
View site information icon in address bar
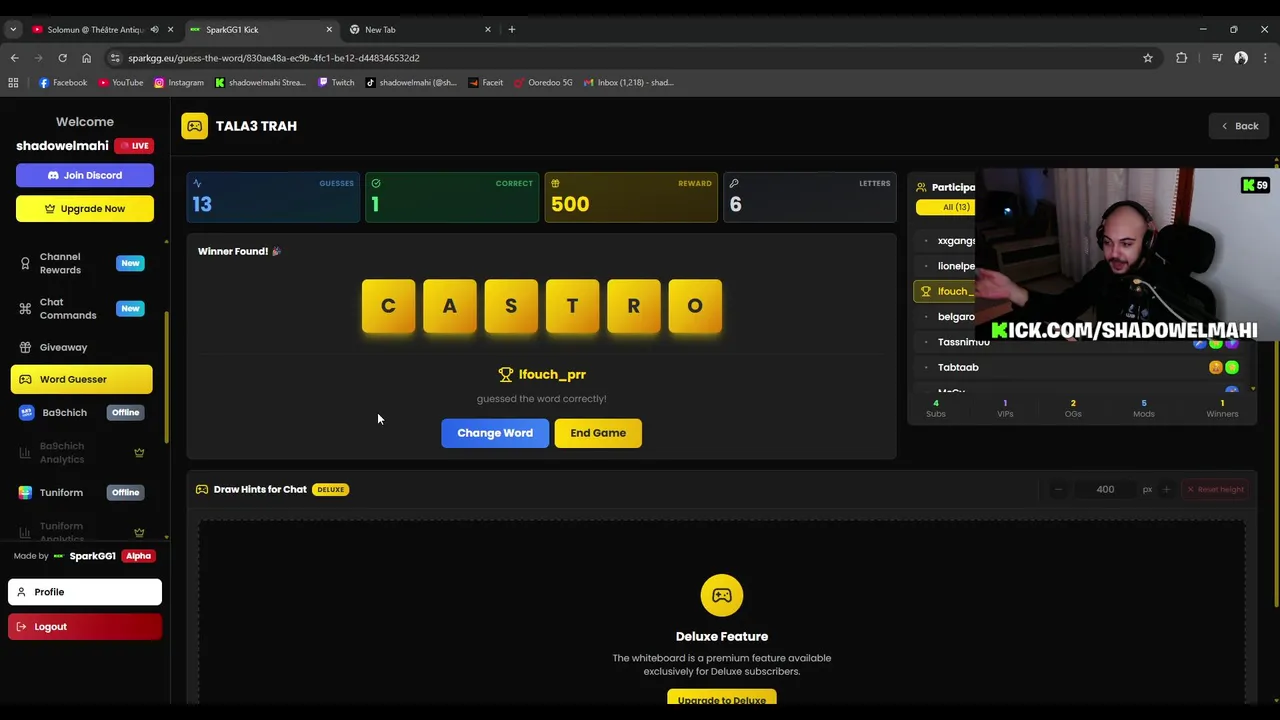click(x=115, y=58)
